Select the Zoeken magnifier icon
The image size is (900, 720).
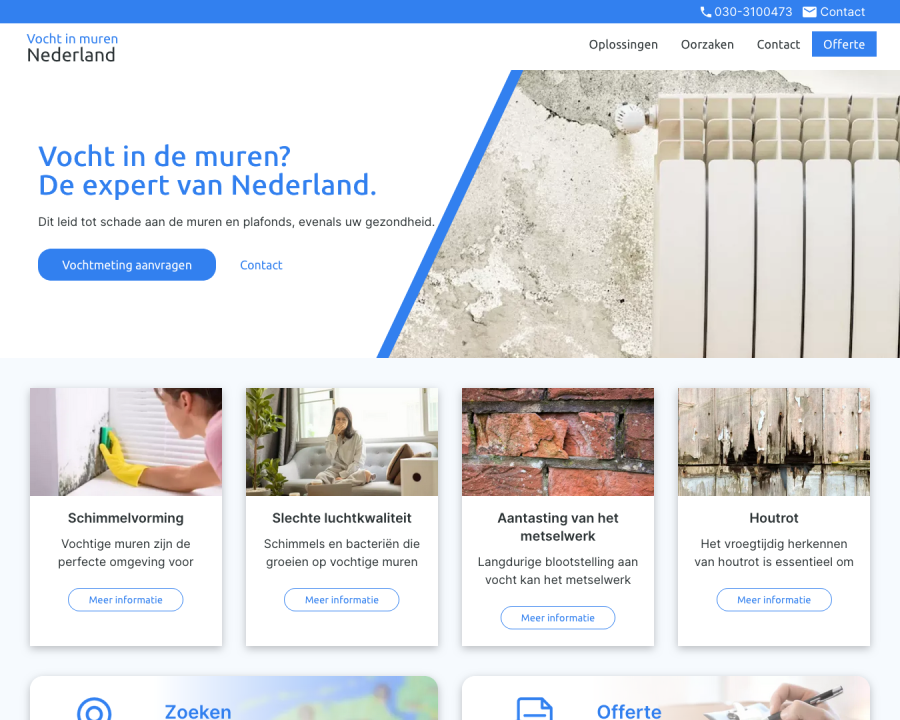coord(95,711)
